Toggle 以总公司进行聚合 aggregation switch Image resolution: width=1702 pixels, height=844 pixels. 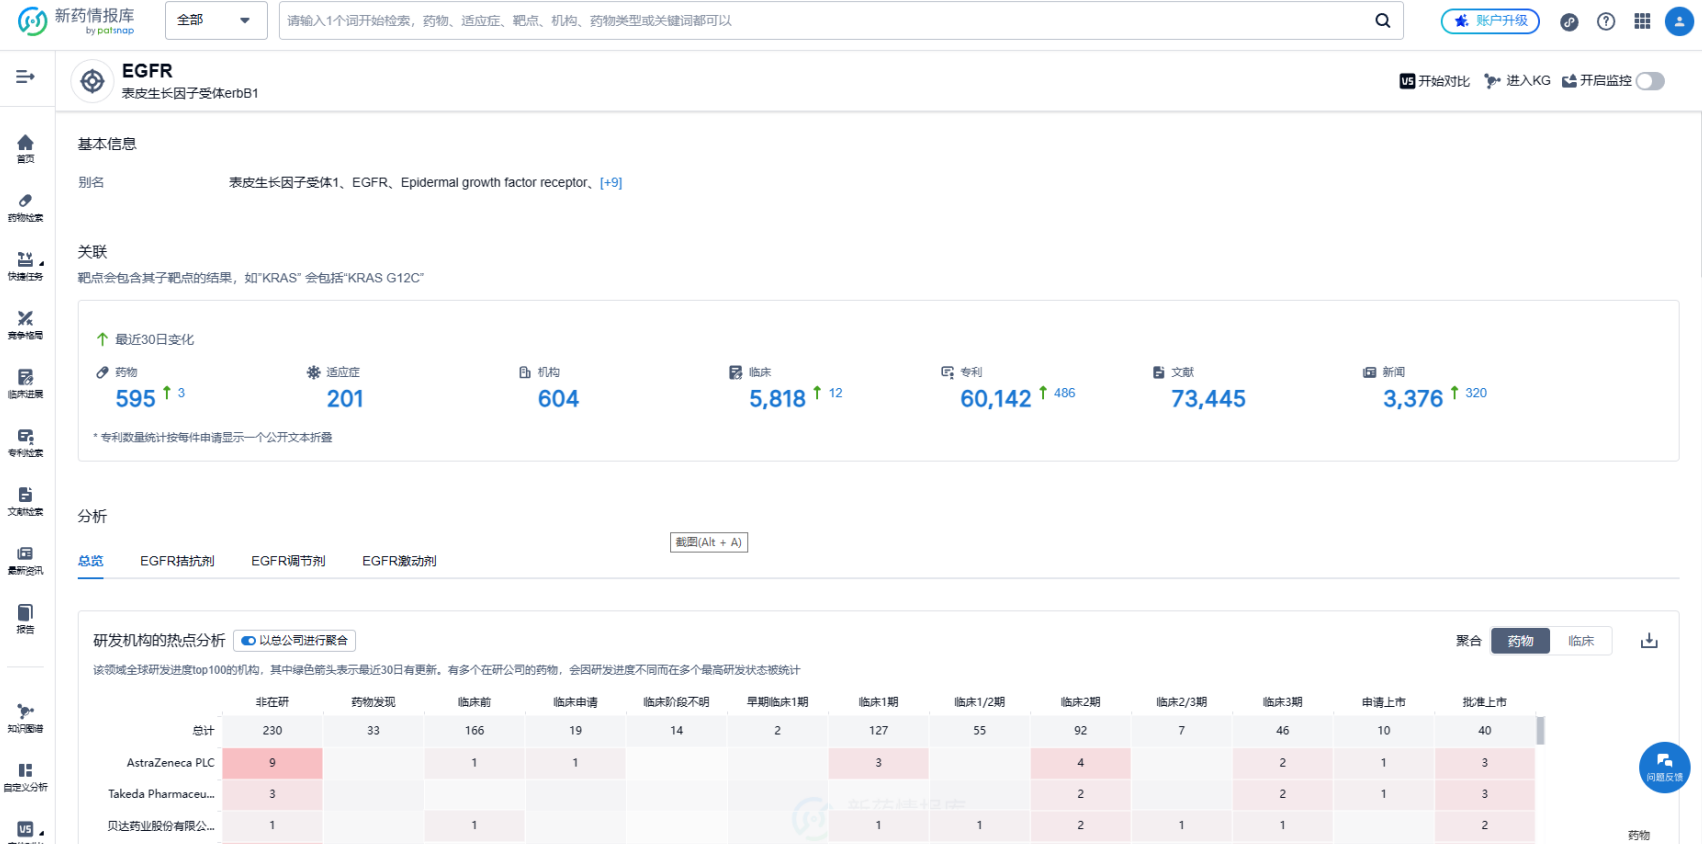click(249, 641)
